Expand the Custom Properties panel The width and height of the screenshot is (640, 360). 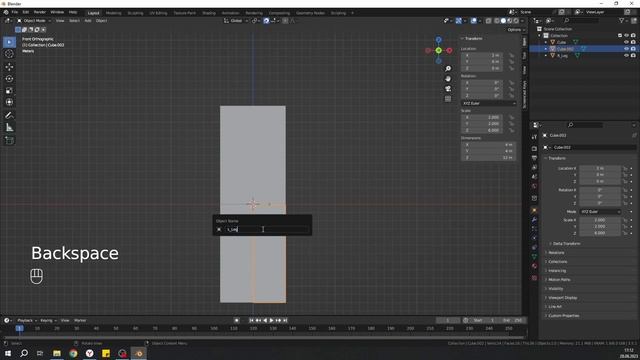563,316
